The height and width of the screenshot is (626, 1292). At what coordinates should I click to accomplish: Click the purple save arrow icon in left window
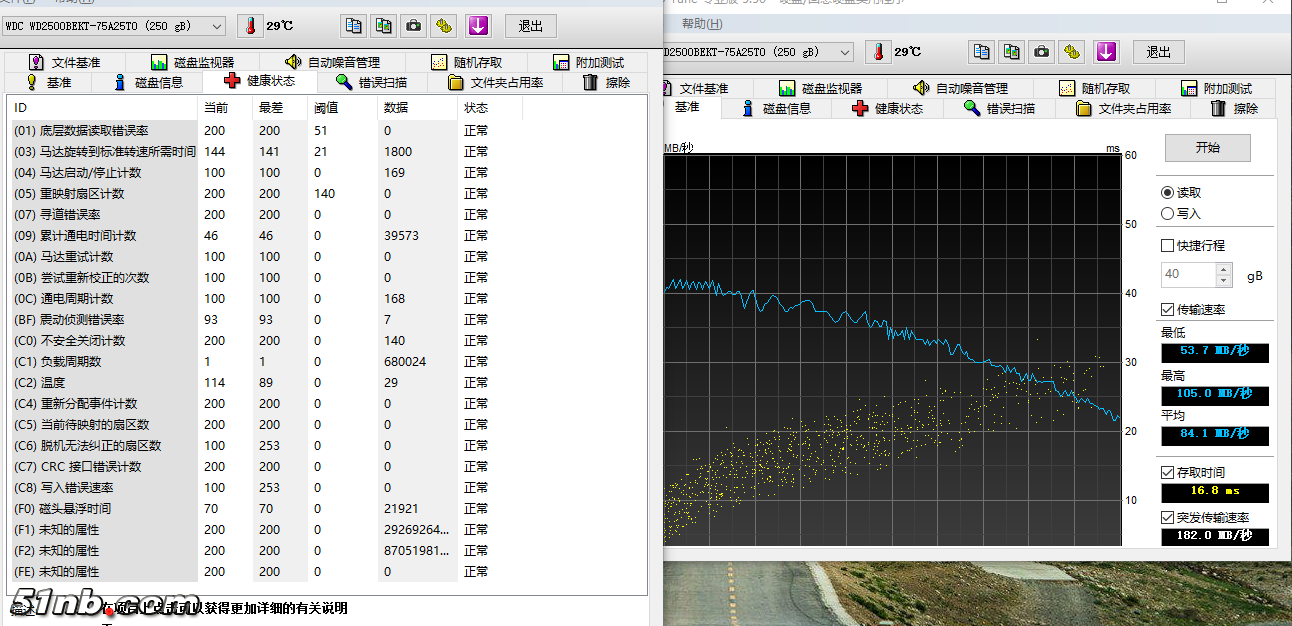pyautogui.click(x=478, y=26)
